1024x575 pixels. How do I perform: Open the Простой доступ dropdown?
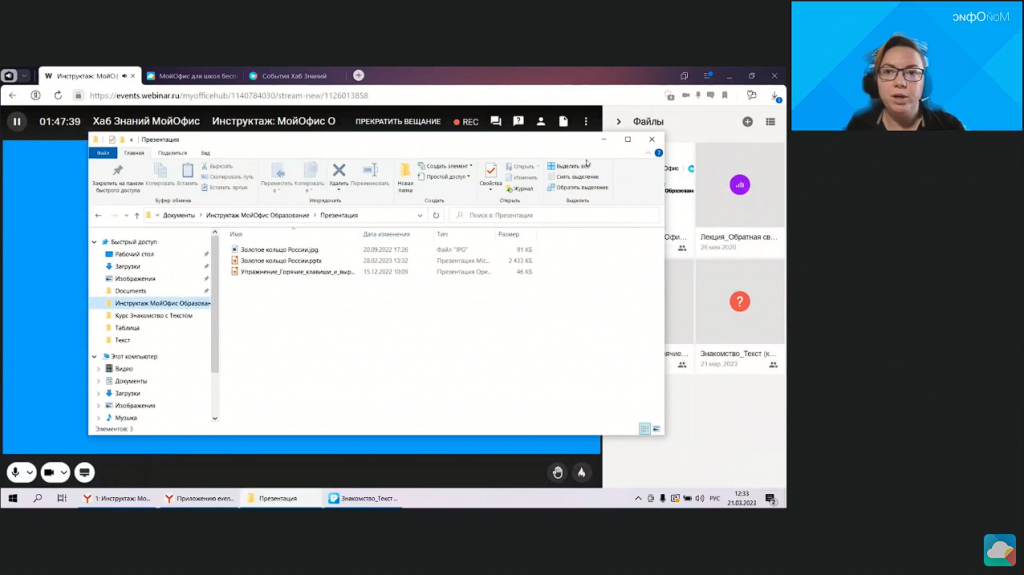click(444, 176)
